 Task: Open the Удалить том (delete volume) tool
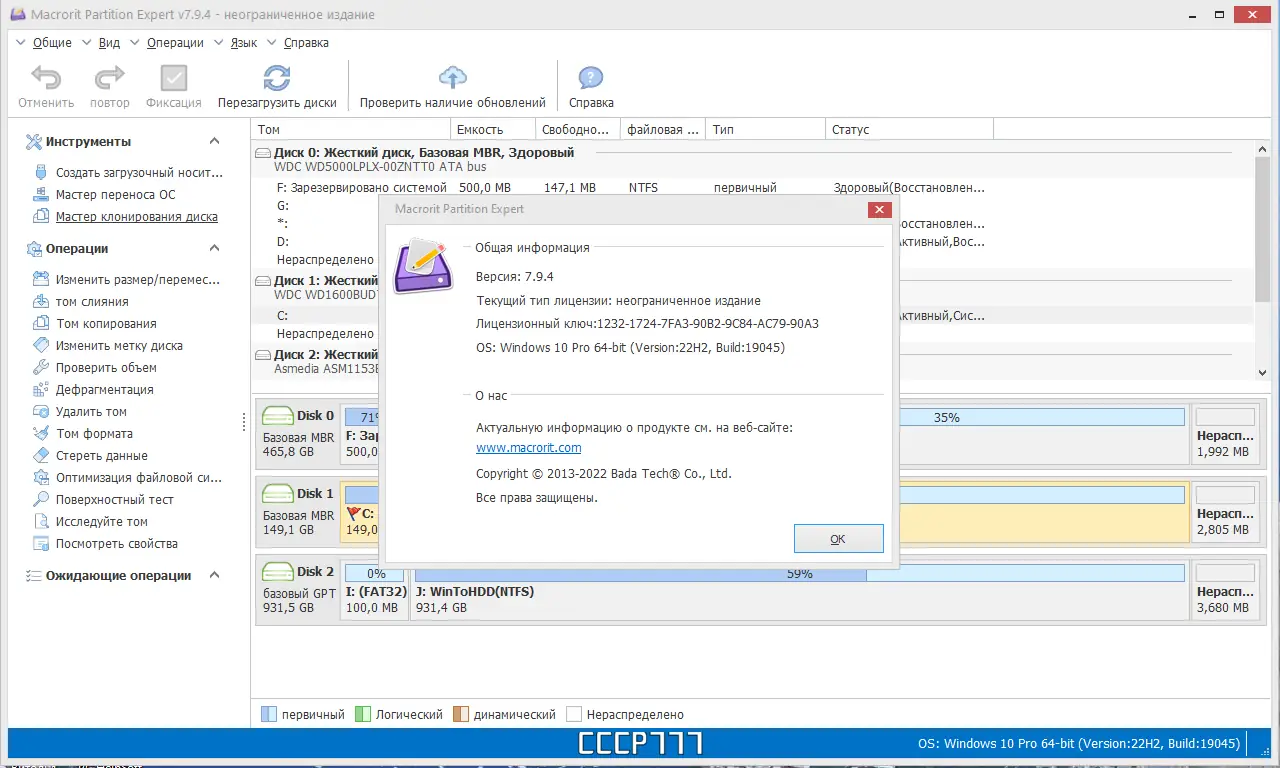click(94, 411)
